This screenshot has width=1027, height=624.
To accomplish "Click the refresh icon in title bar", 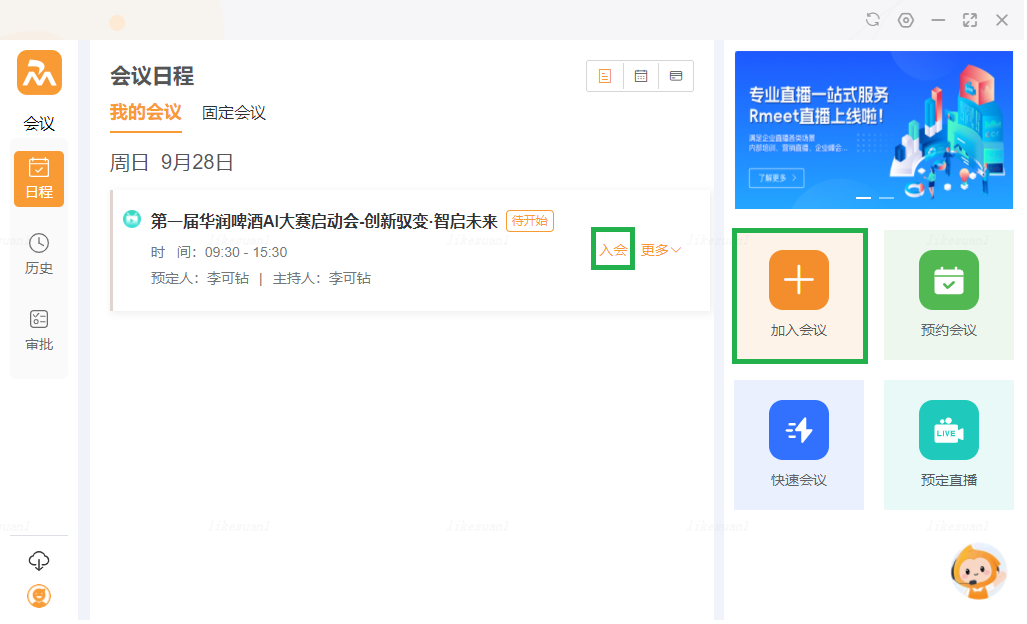I will (873, 20).
